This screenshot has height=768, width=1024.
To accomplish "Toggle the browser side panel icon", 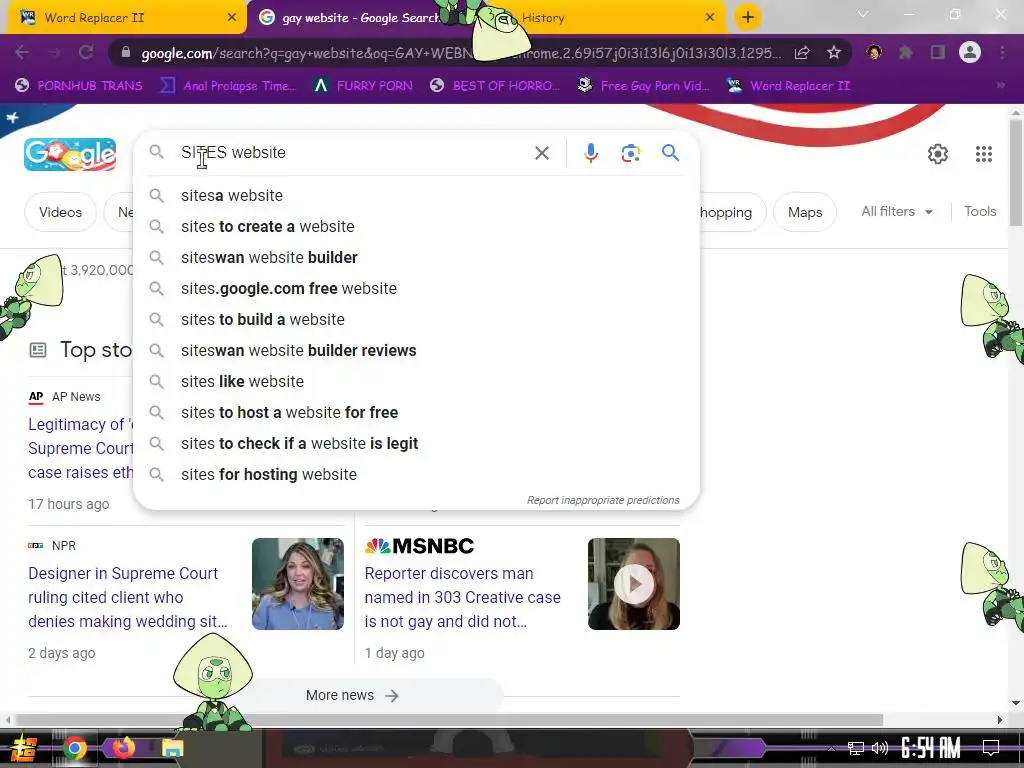I will 938,52.
